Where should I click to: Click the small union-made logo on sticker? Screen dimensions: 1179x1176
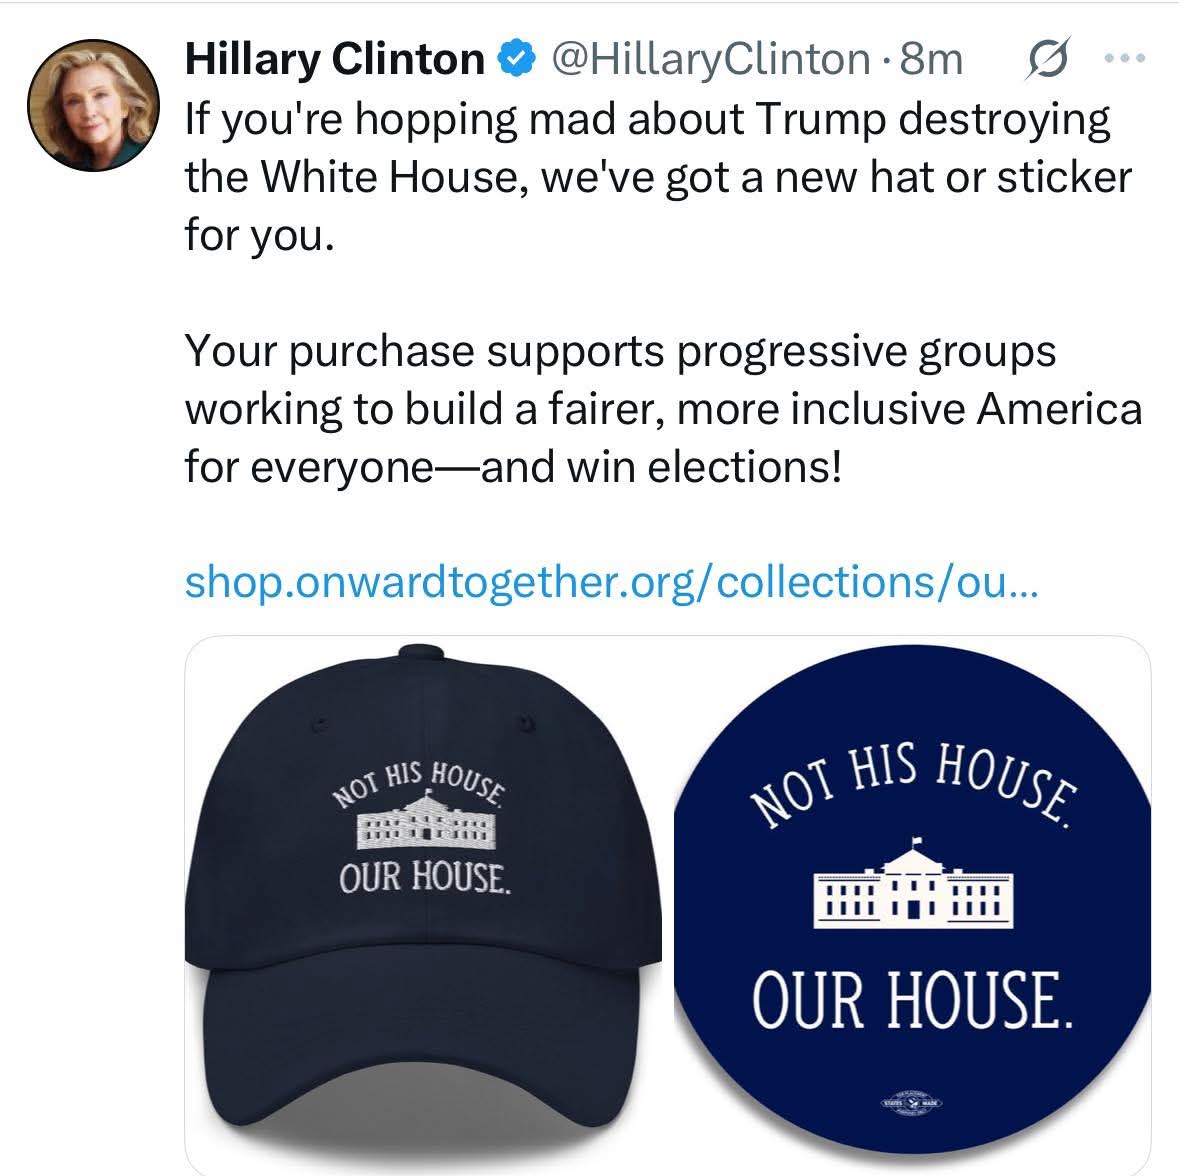tap(911, 1103)
